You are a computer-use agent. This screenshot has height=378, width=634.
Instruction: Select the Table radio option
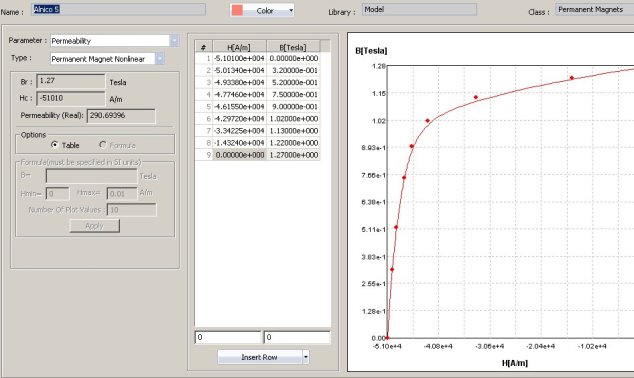pyautogui.click(x=55, y=145)
